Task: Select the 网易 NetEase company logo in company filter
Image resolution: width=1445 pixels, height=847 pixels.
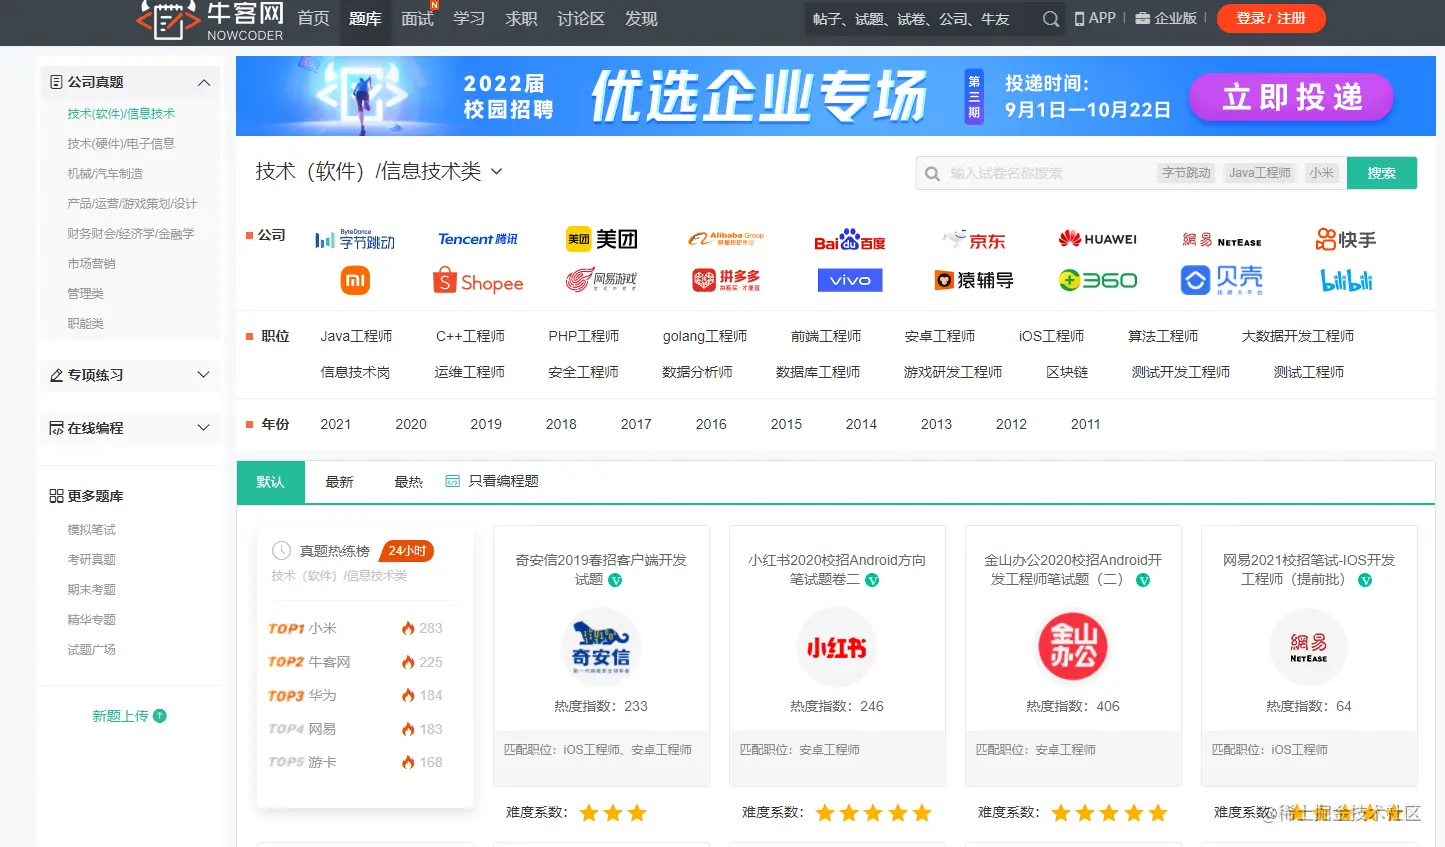Action: (x=1221, y=240)
